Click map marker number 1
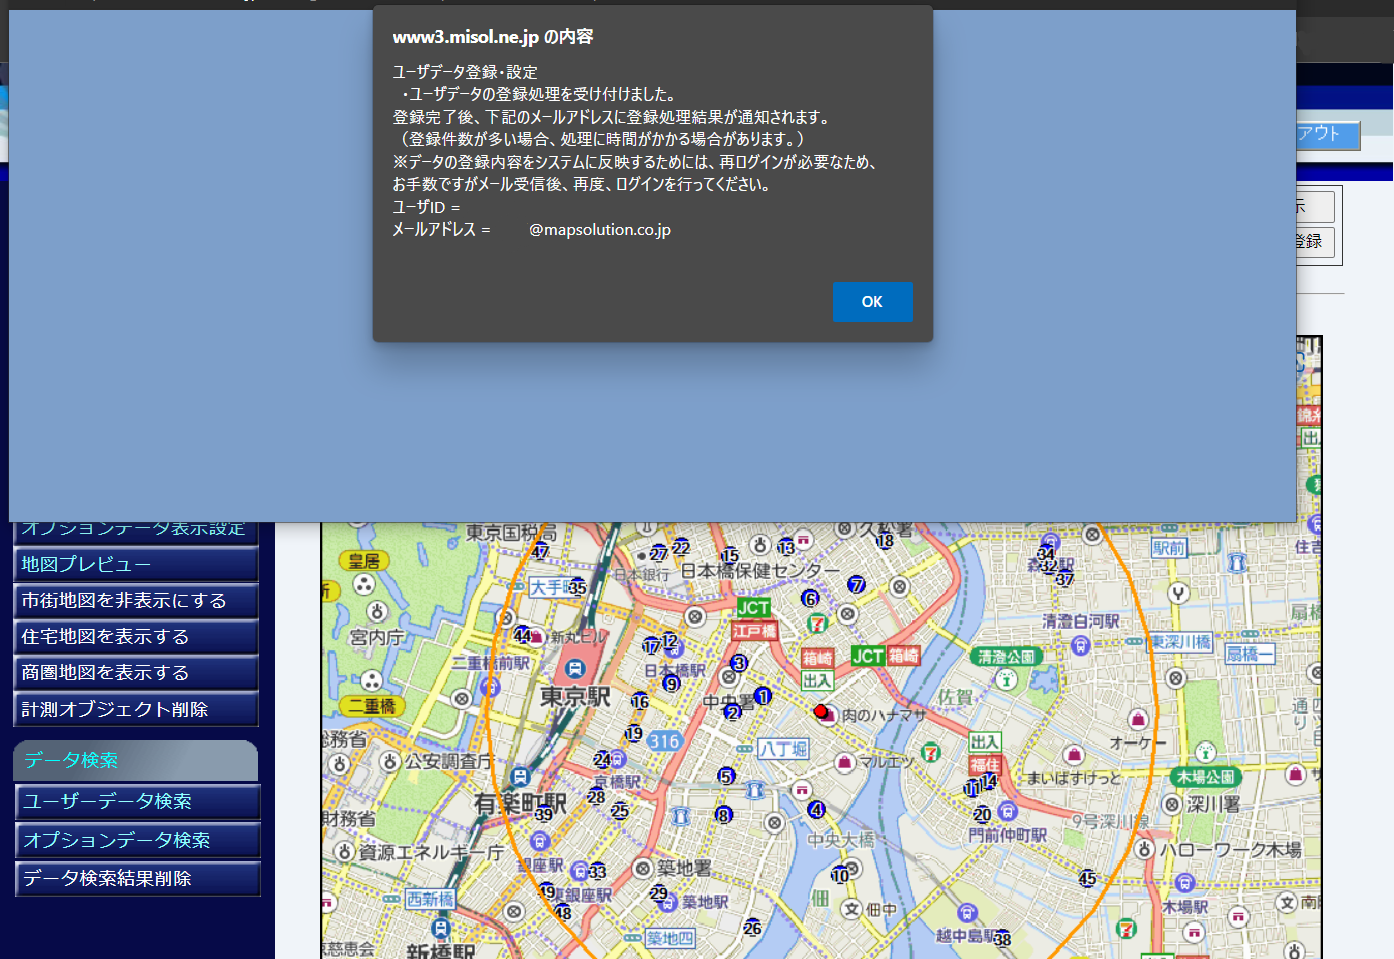Image resolution: width=1394 pixels, height=959 pixels. coord(763,695)
